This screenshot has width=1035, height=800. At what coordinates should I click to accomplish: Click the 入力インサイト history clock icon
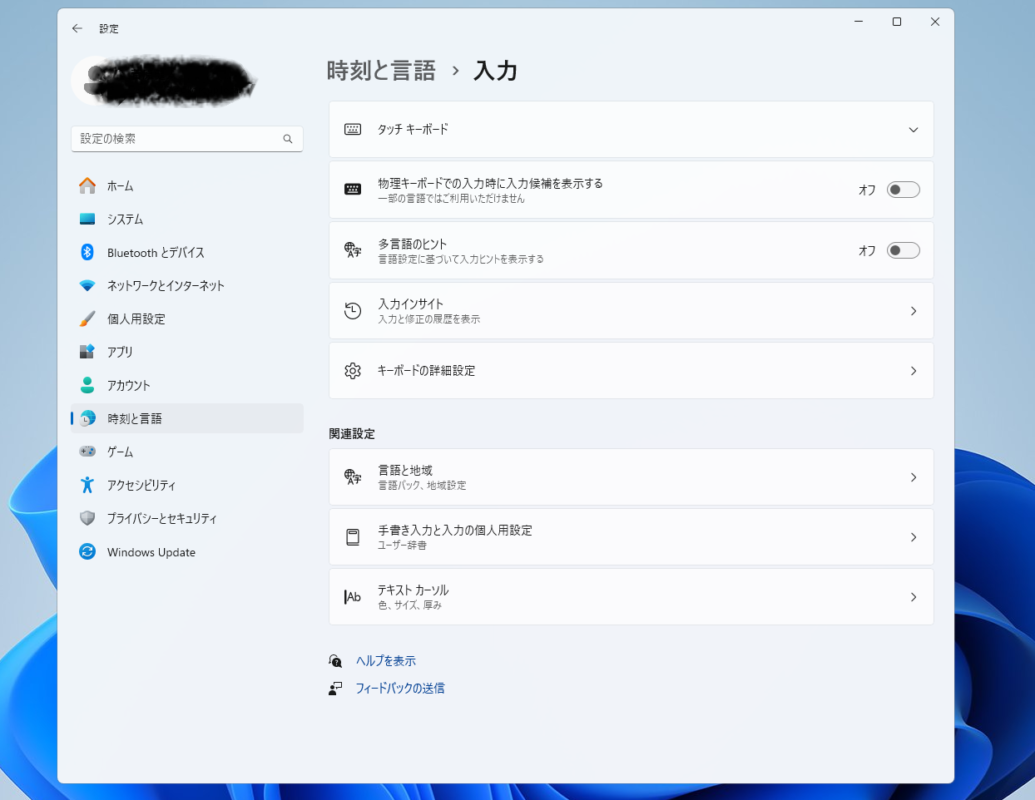[353, 310]
